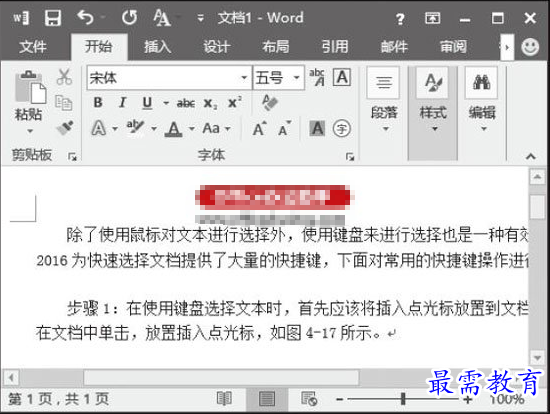Screen dimensions: 550x414
Task: Open underline style dropdown arrow
Action: pyautogui.click(x=166, y=103)
